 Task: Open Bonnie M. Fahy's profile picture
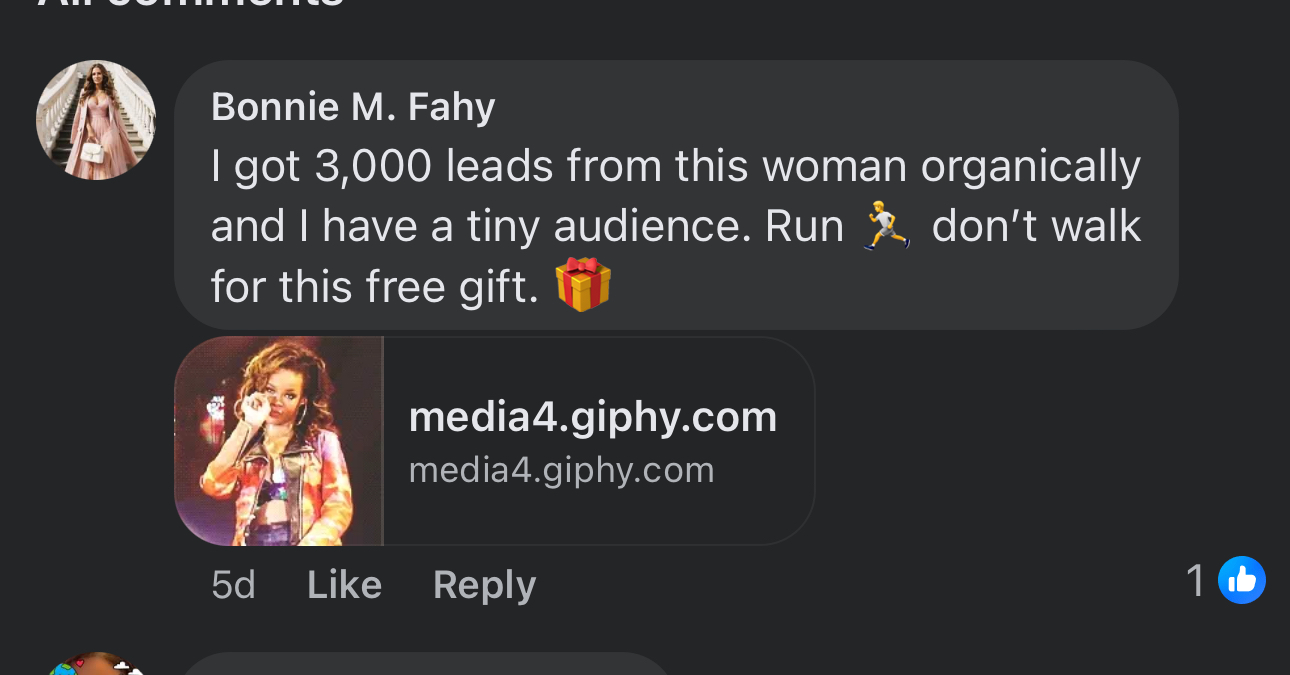coord(96,120)
